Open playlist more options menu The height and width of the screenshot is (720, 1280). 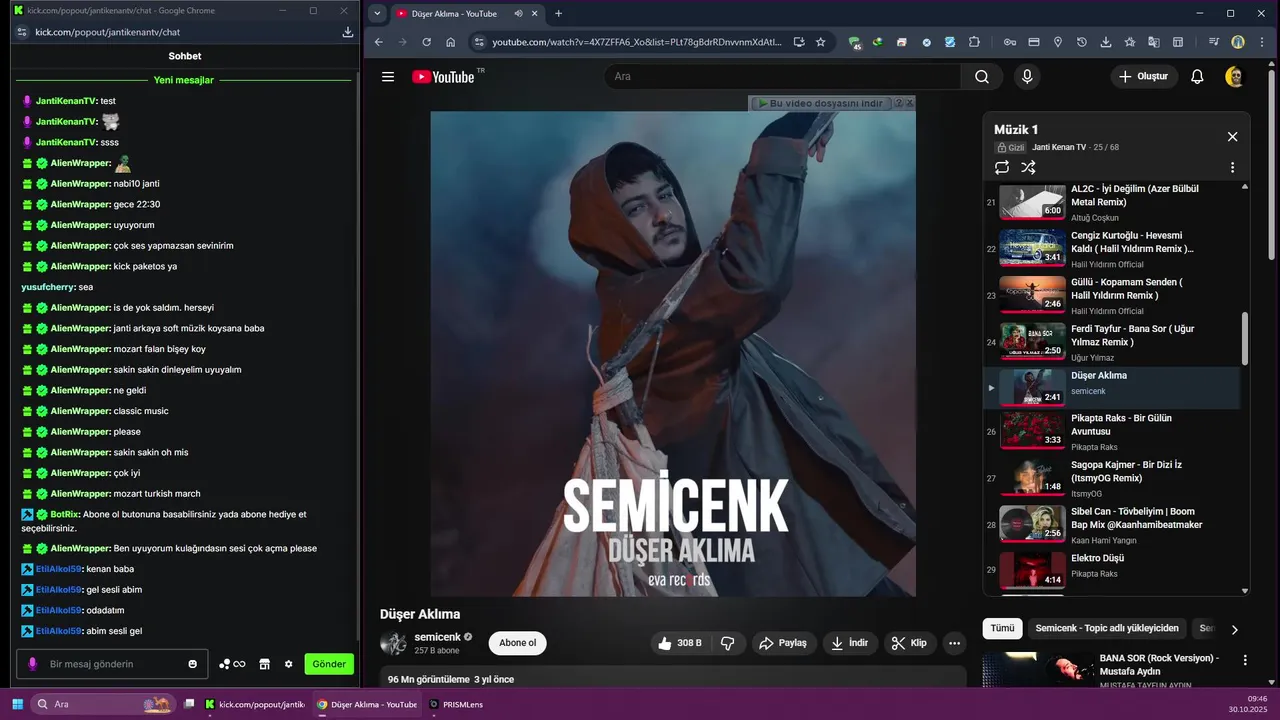(1232, 167)
